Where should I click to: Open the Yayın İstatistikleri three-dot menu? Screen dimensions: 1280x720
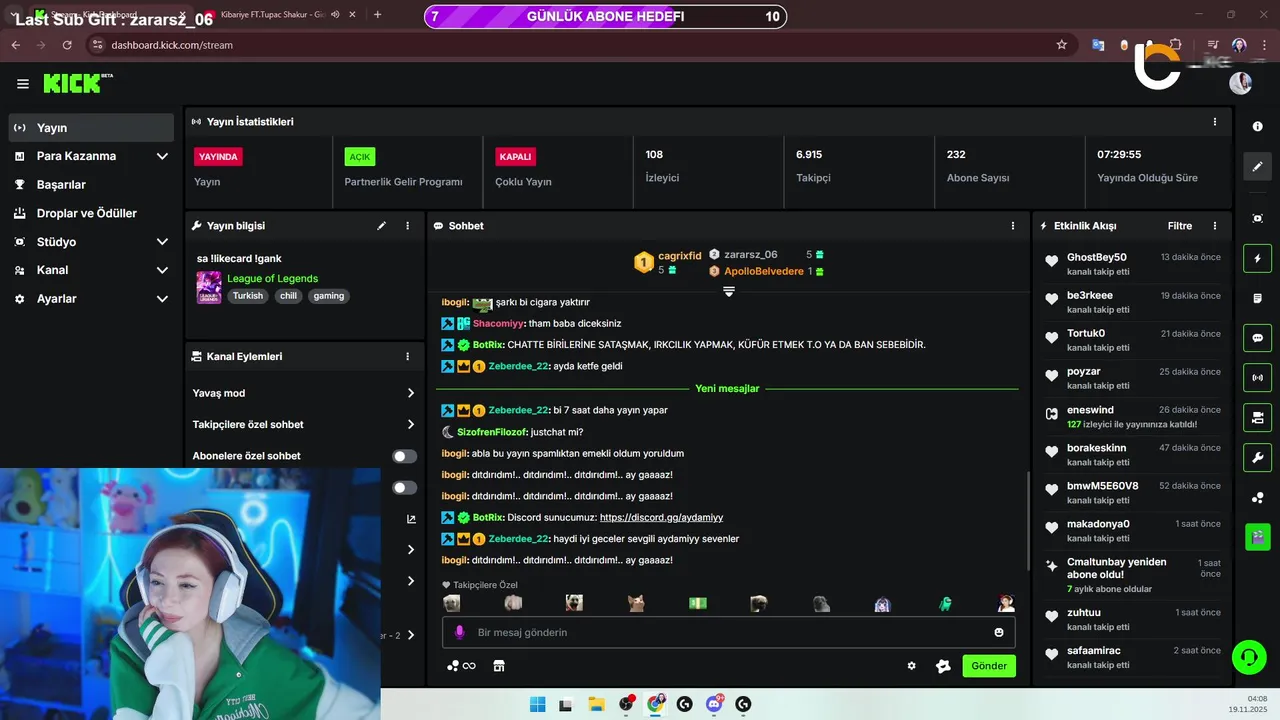1215,122
